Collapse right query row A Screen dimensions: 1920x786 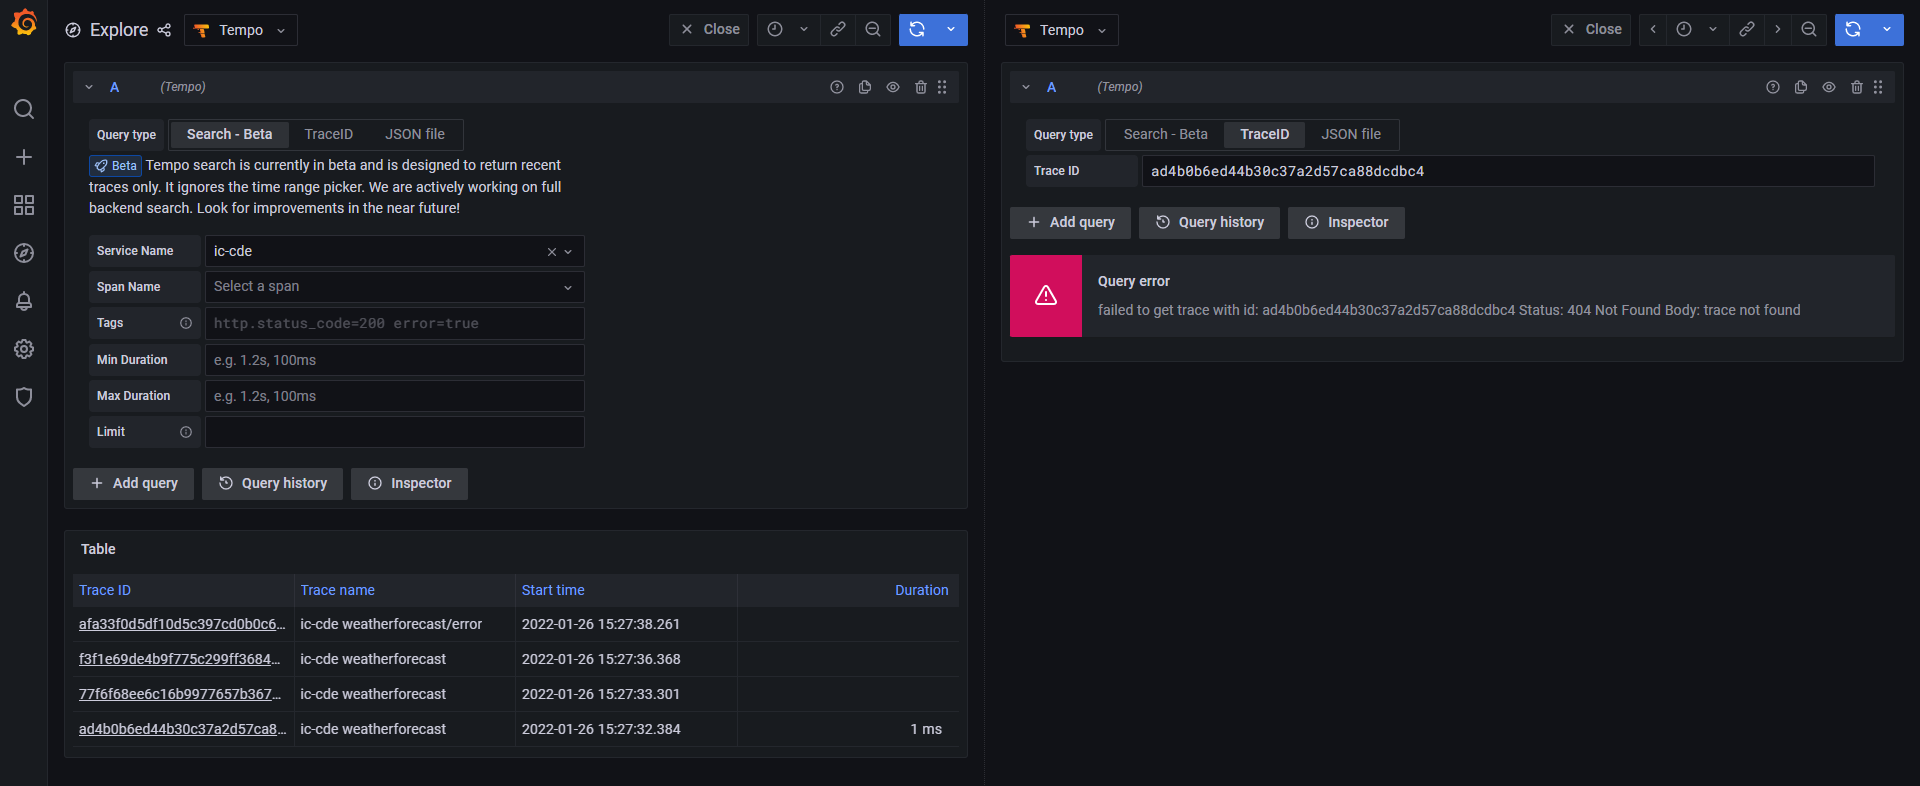point(1026,87)
